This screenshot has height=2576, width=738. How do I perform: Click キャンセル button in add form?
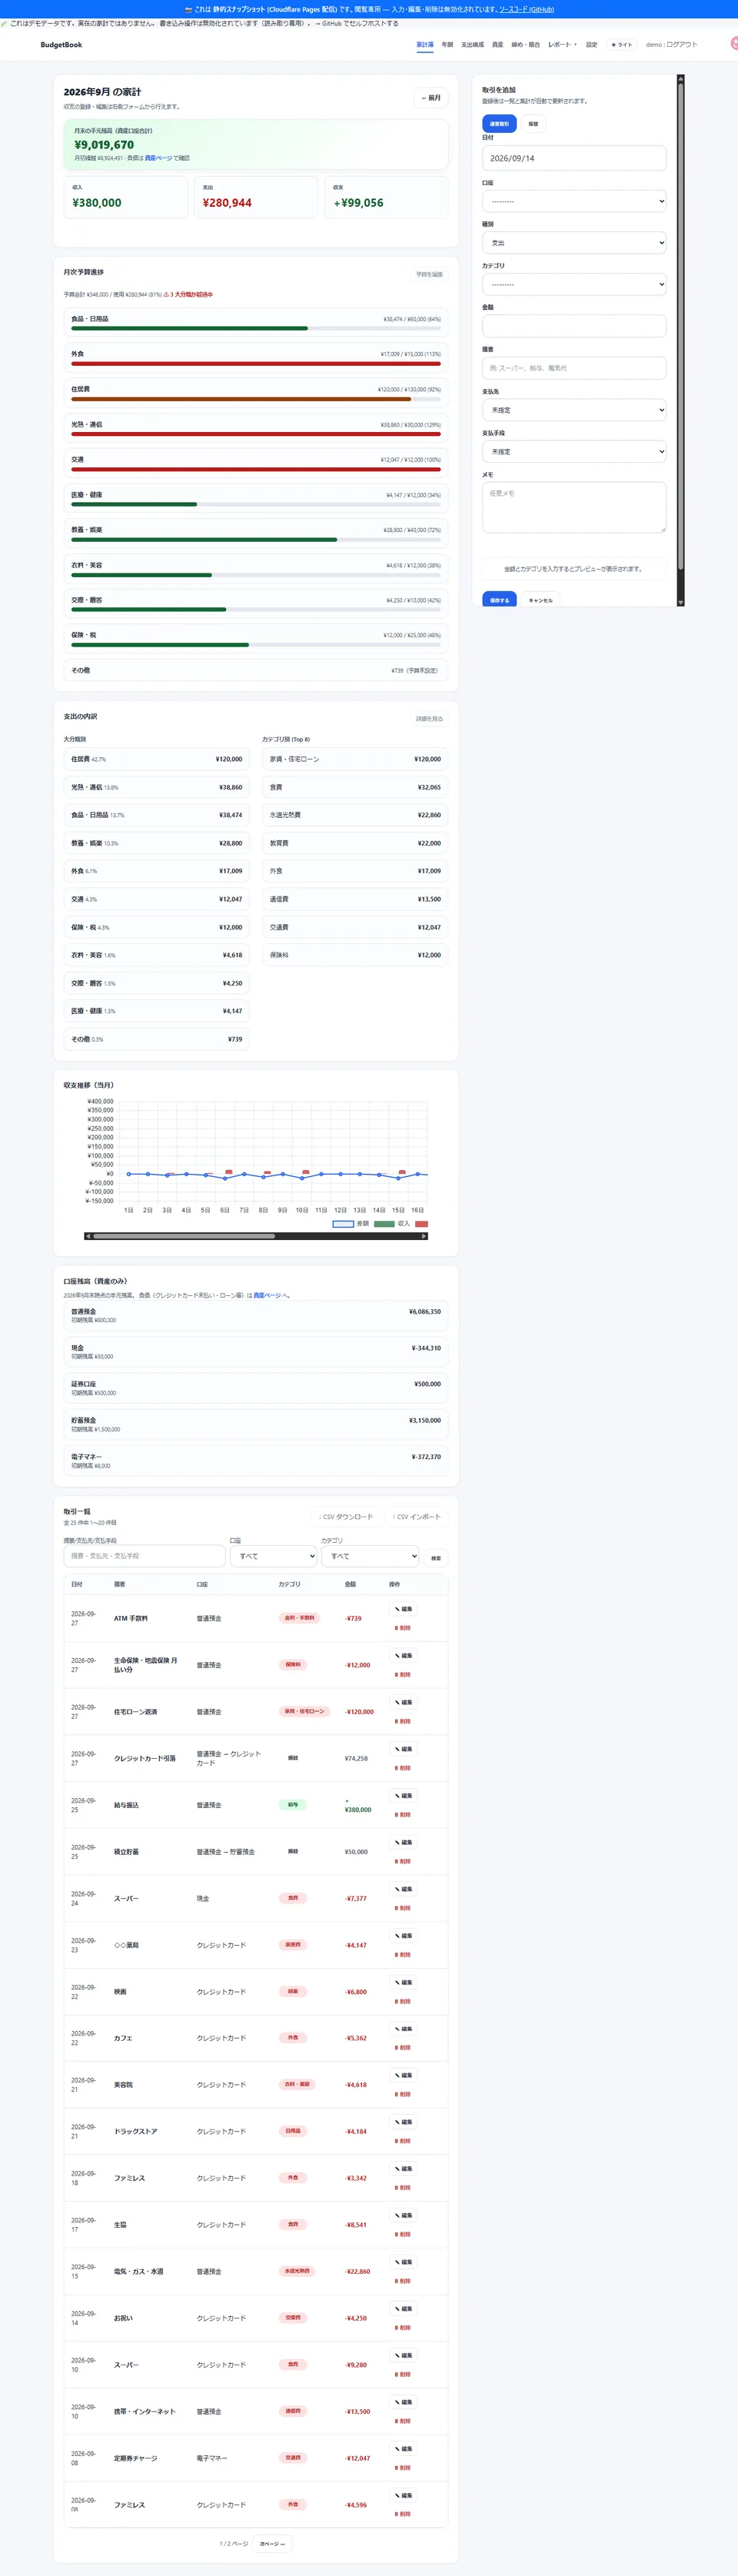pos(540,600)
